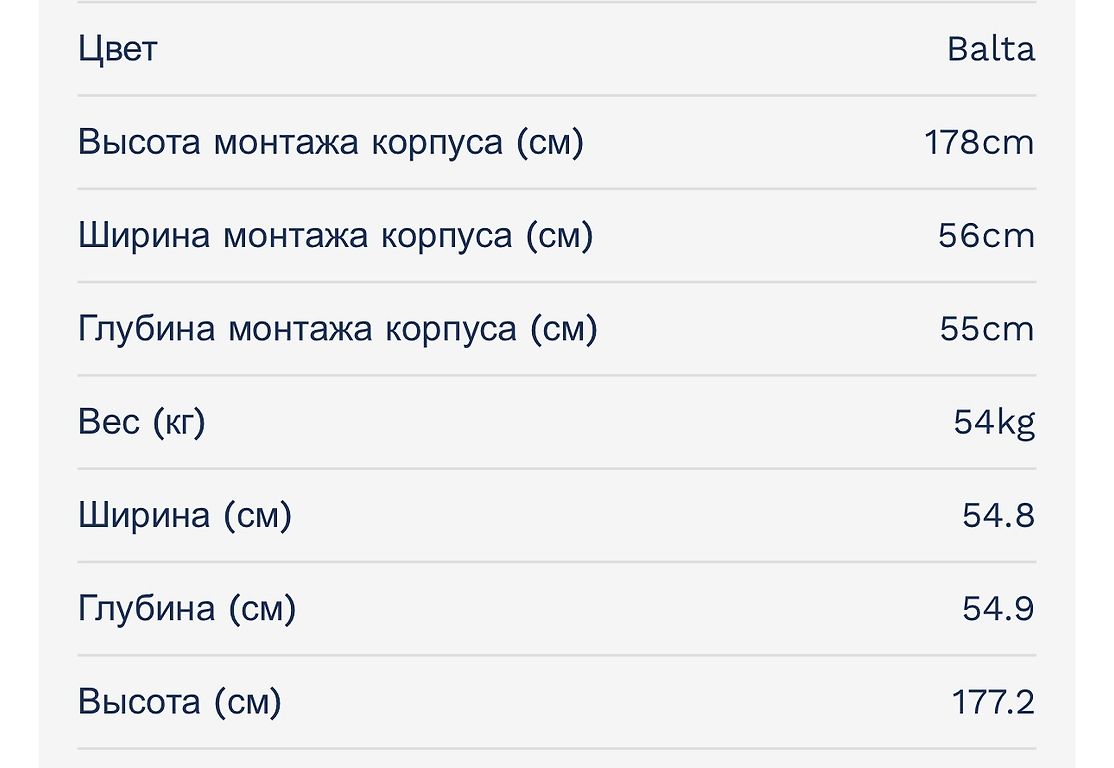Click the Ширина (см) label
The width and height of the screenshot is (1114, 768).
tap(185, 515)
